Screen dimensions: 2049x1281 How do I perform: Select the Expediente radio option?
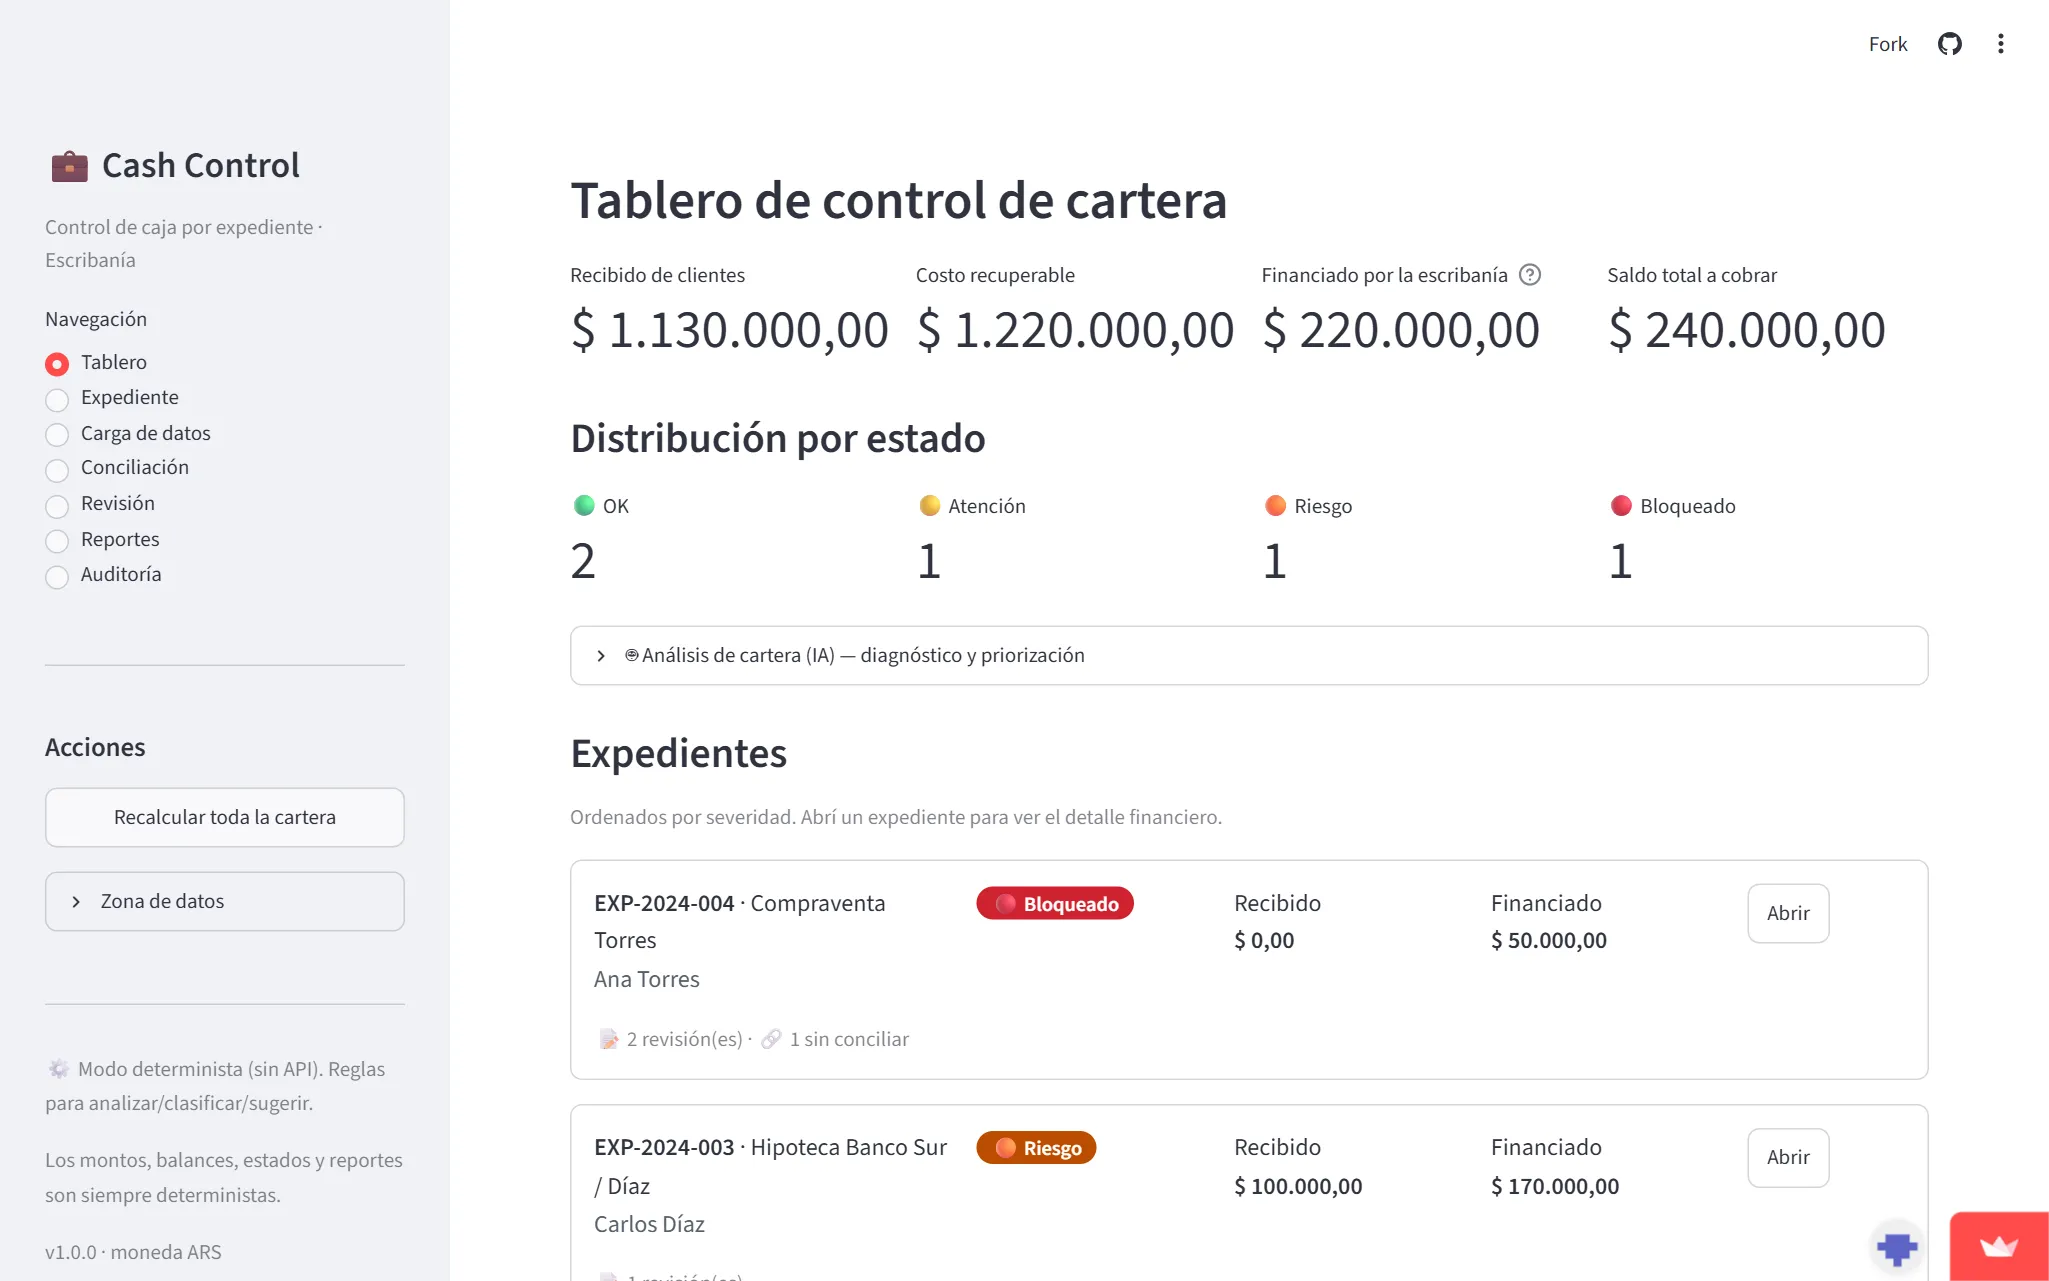pyautogui.click(x=57, y=399)
